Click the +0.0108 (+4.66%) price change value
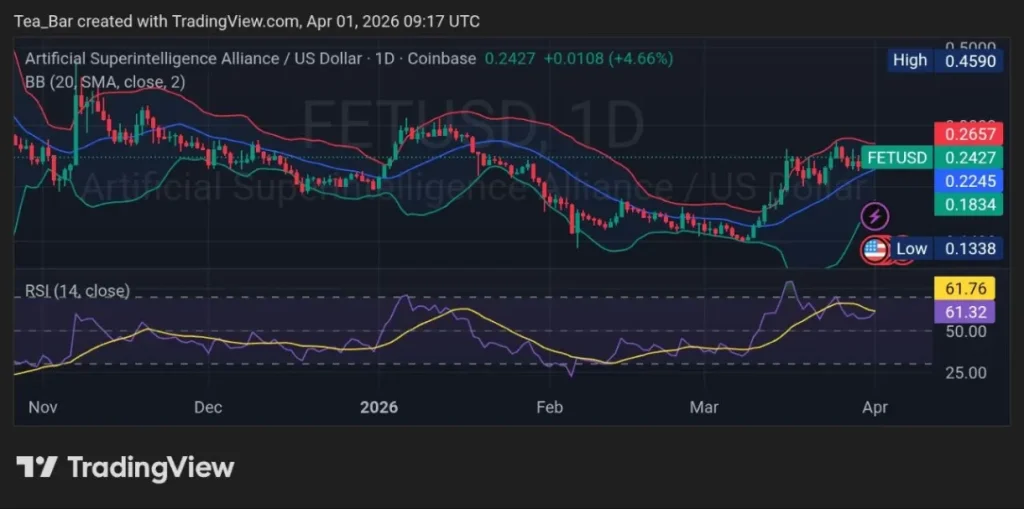The height and width of the screenshot is (509, 1024). click(x=608, y=59)
